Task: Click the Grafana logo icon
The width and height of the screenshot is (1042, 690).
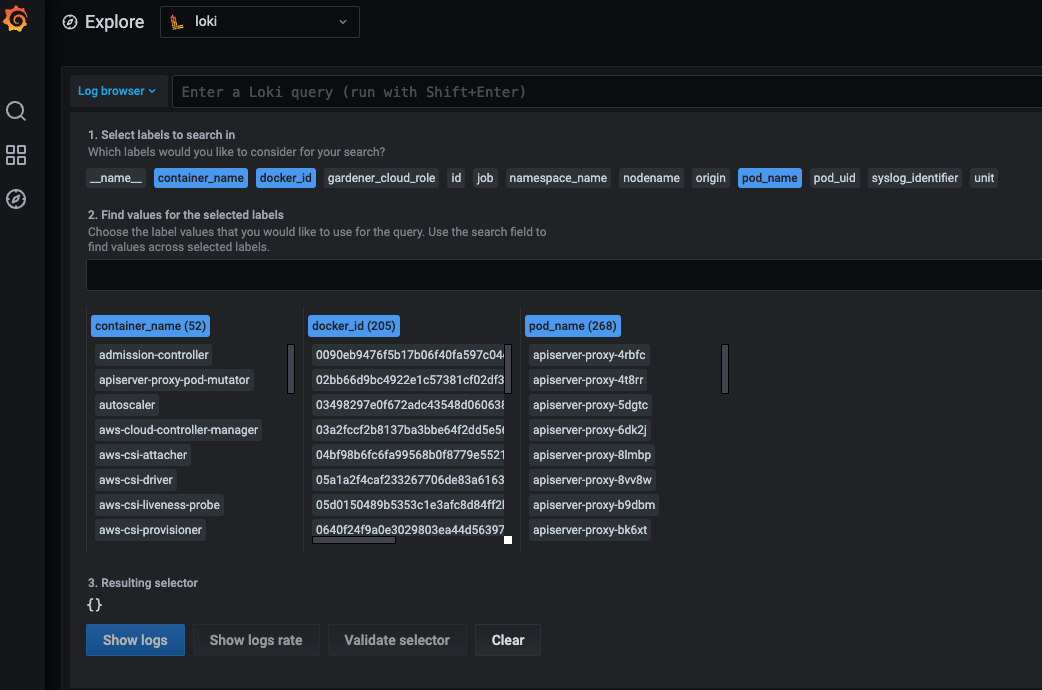Action: (x=15, y=19)
